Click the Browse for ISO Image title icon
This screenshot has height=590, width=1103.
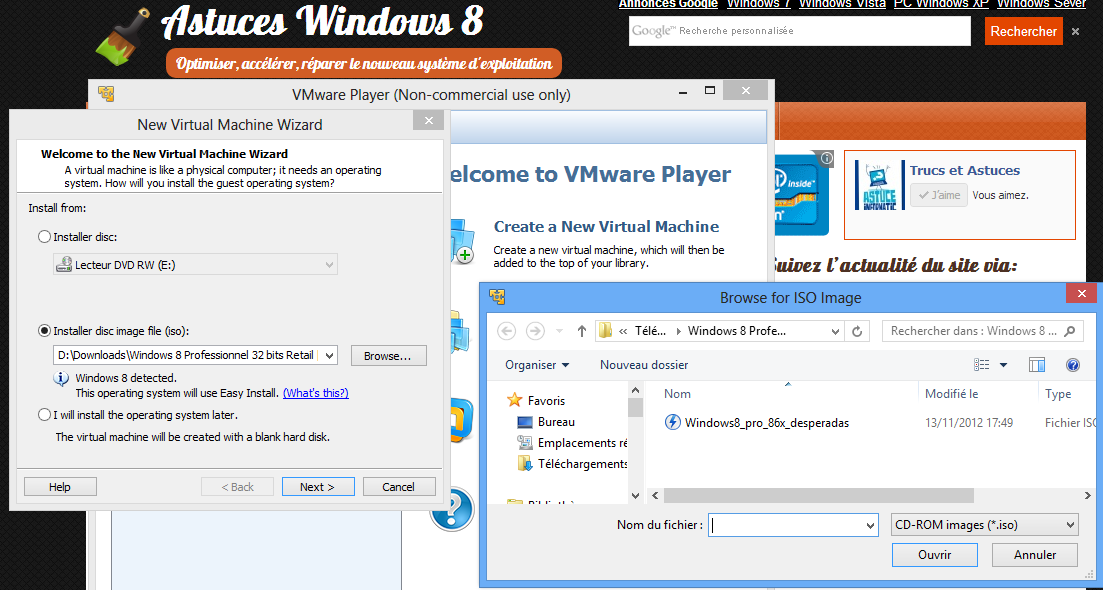coord(497,297)
